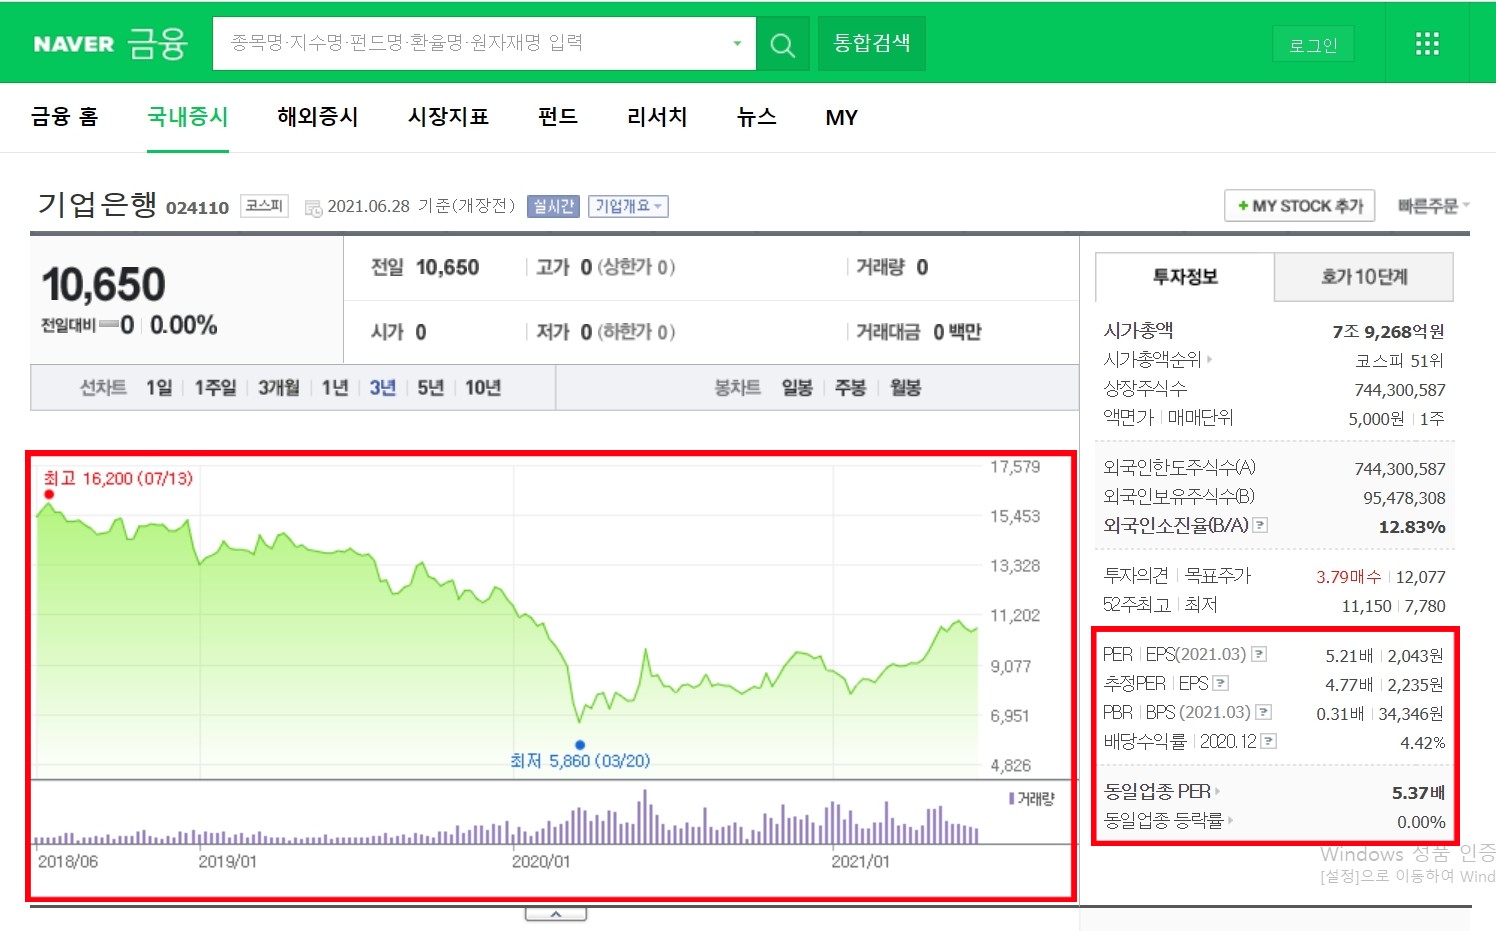This screenshot has width=1496, height=931.
Task: Open the 빠른주문 dropdown
Action: pyautogui.click(x=1433, y=206)
